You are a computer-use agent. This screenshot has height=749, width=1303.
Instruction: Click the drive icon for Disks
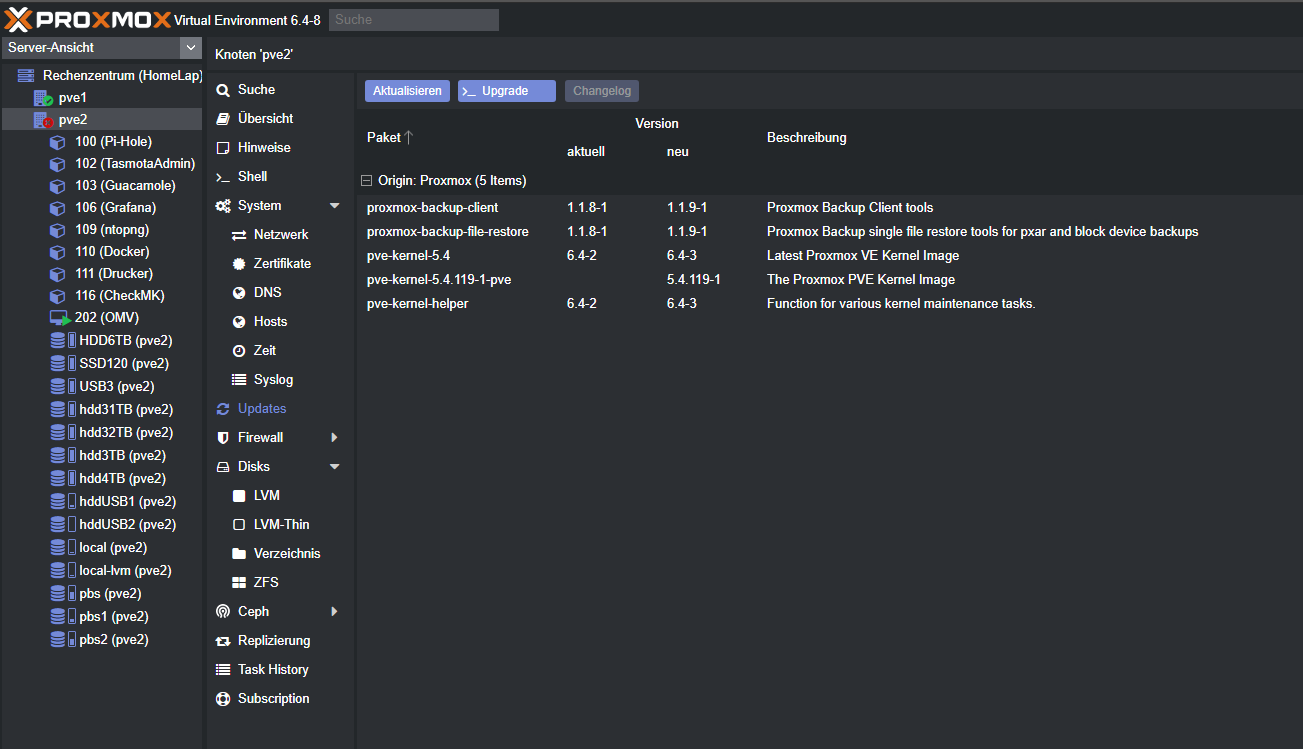click(223, 467)
